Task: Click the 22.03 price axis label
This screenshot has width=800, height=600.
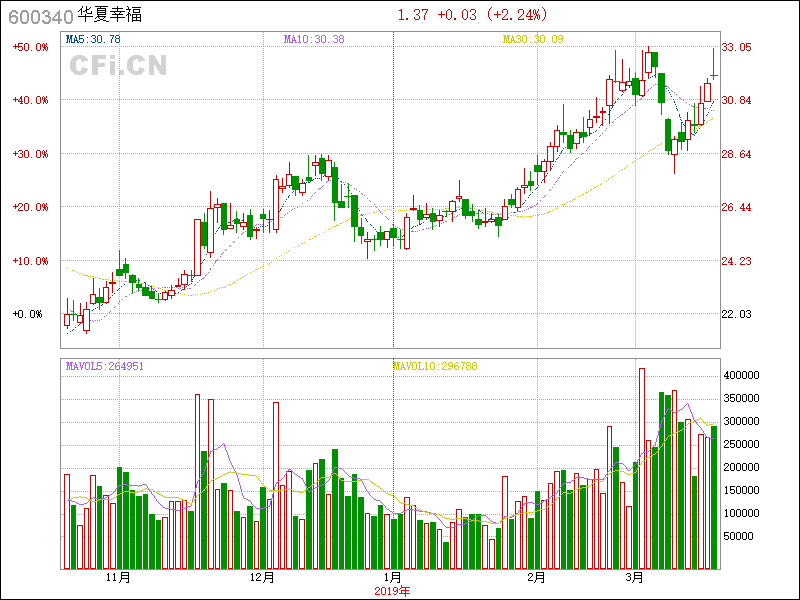Action: click(736, 314)
